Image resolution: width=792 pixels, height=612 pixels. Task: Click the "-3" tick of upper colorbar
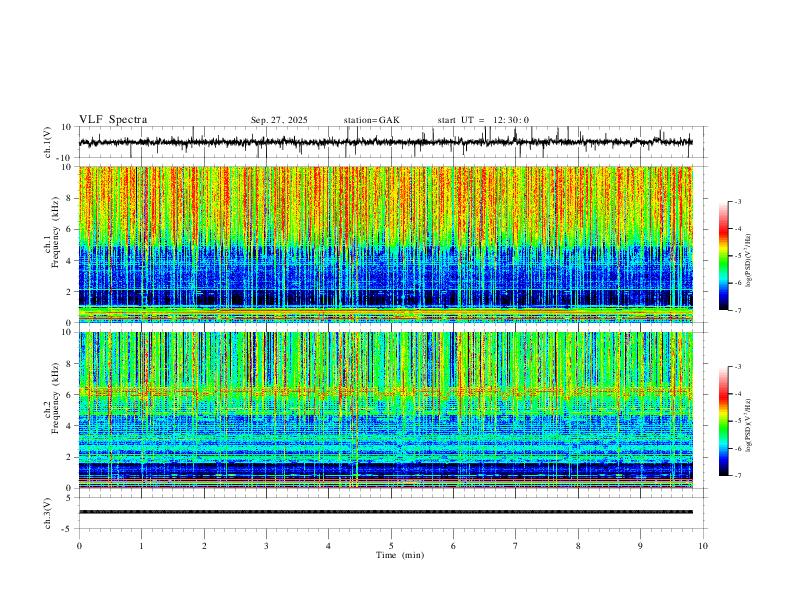click(737, 201)
